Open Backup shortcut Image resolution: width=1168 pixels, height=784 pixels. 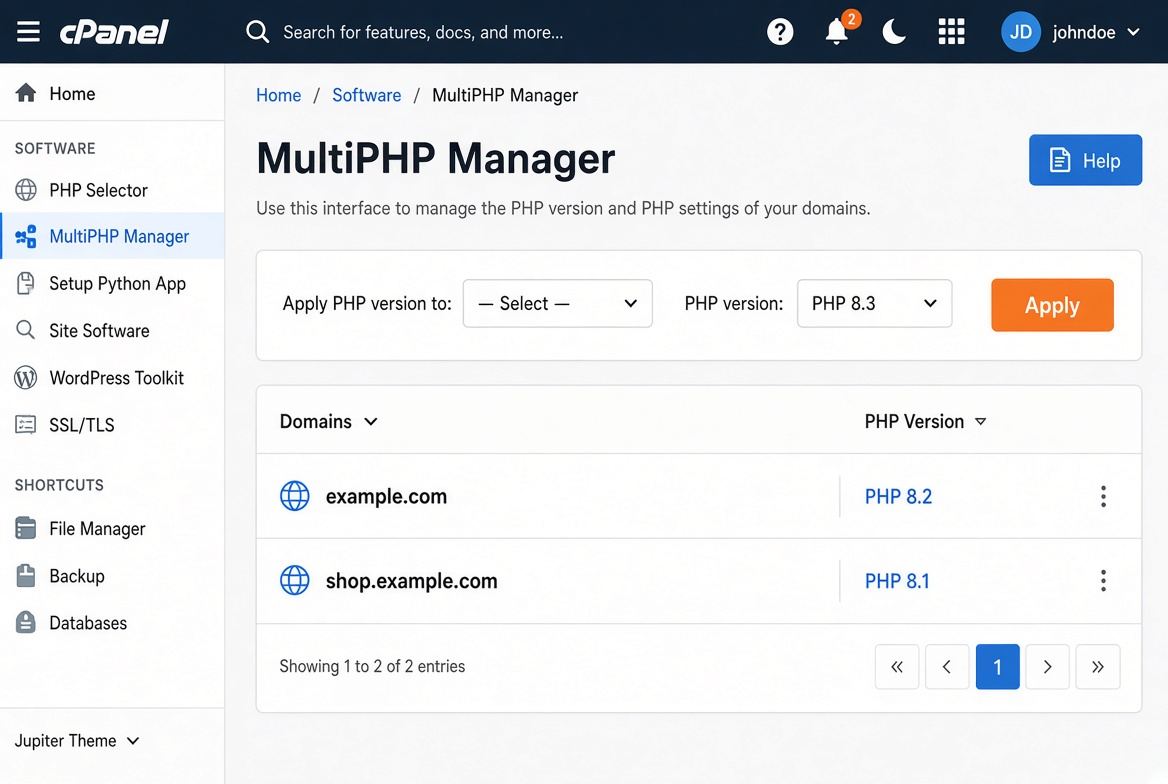112,576
